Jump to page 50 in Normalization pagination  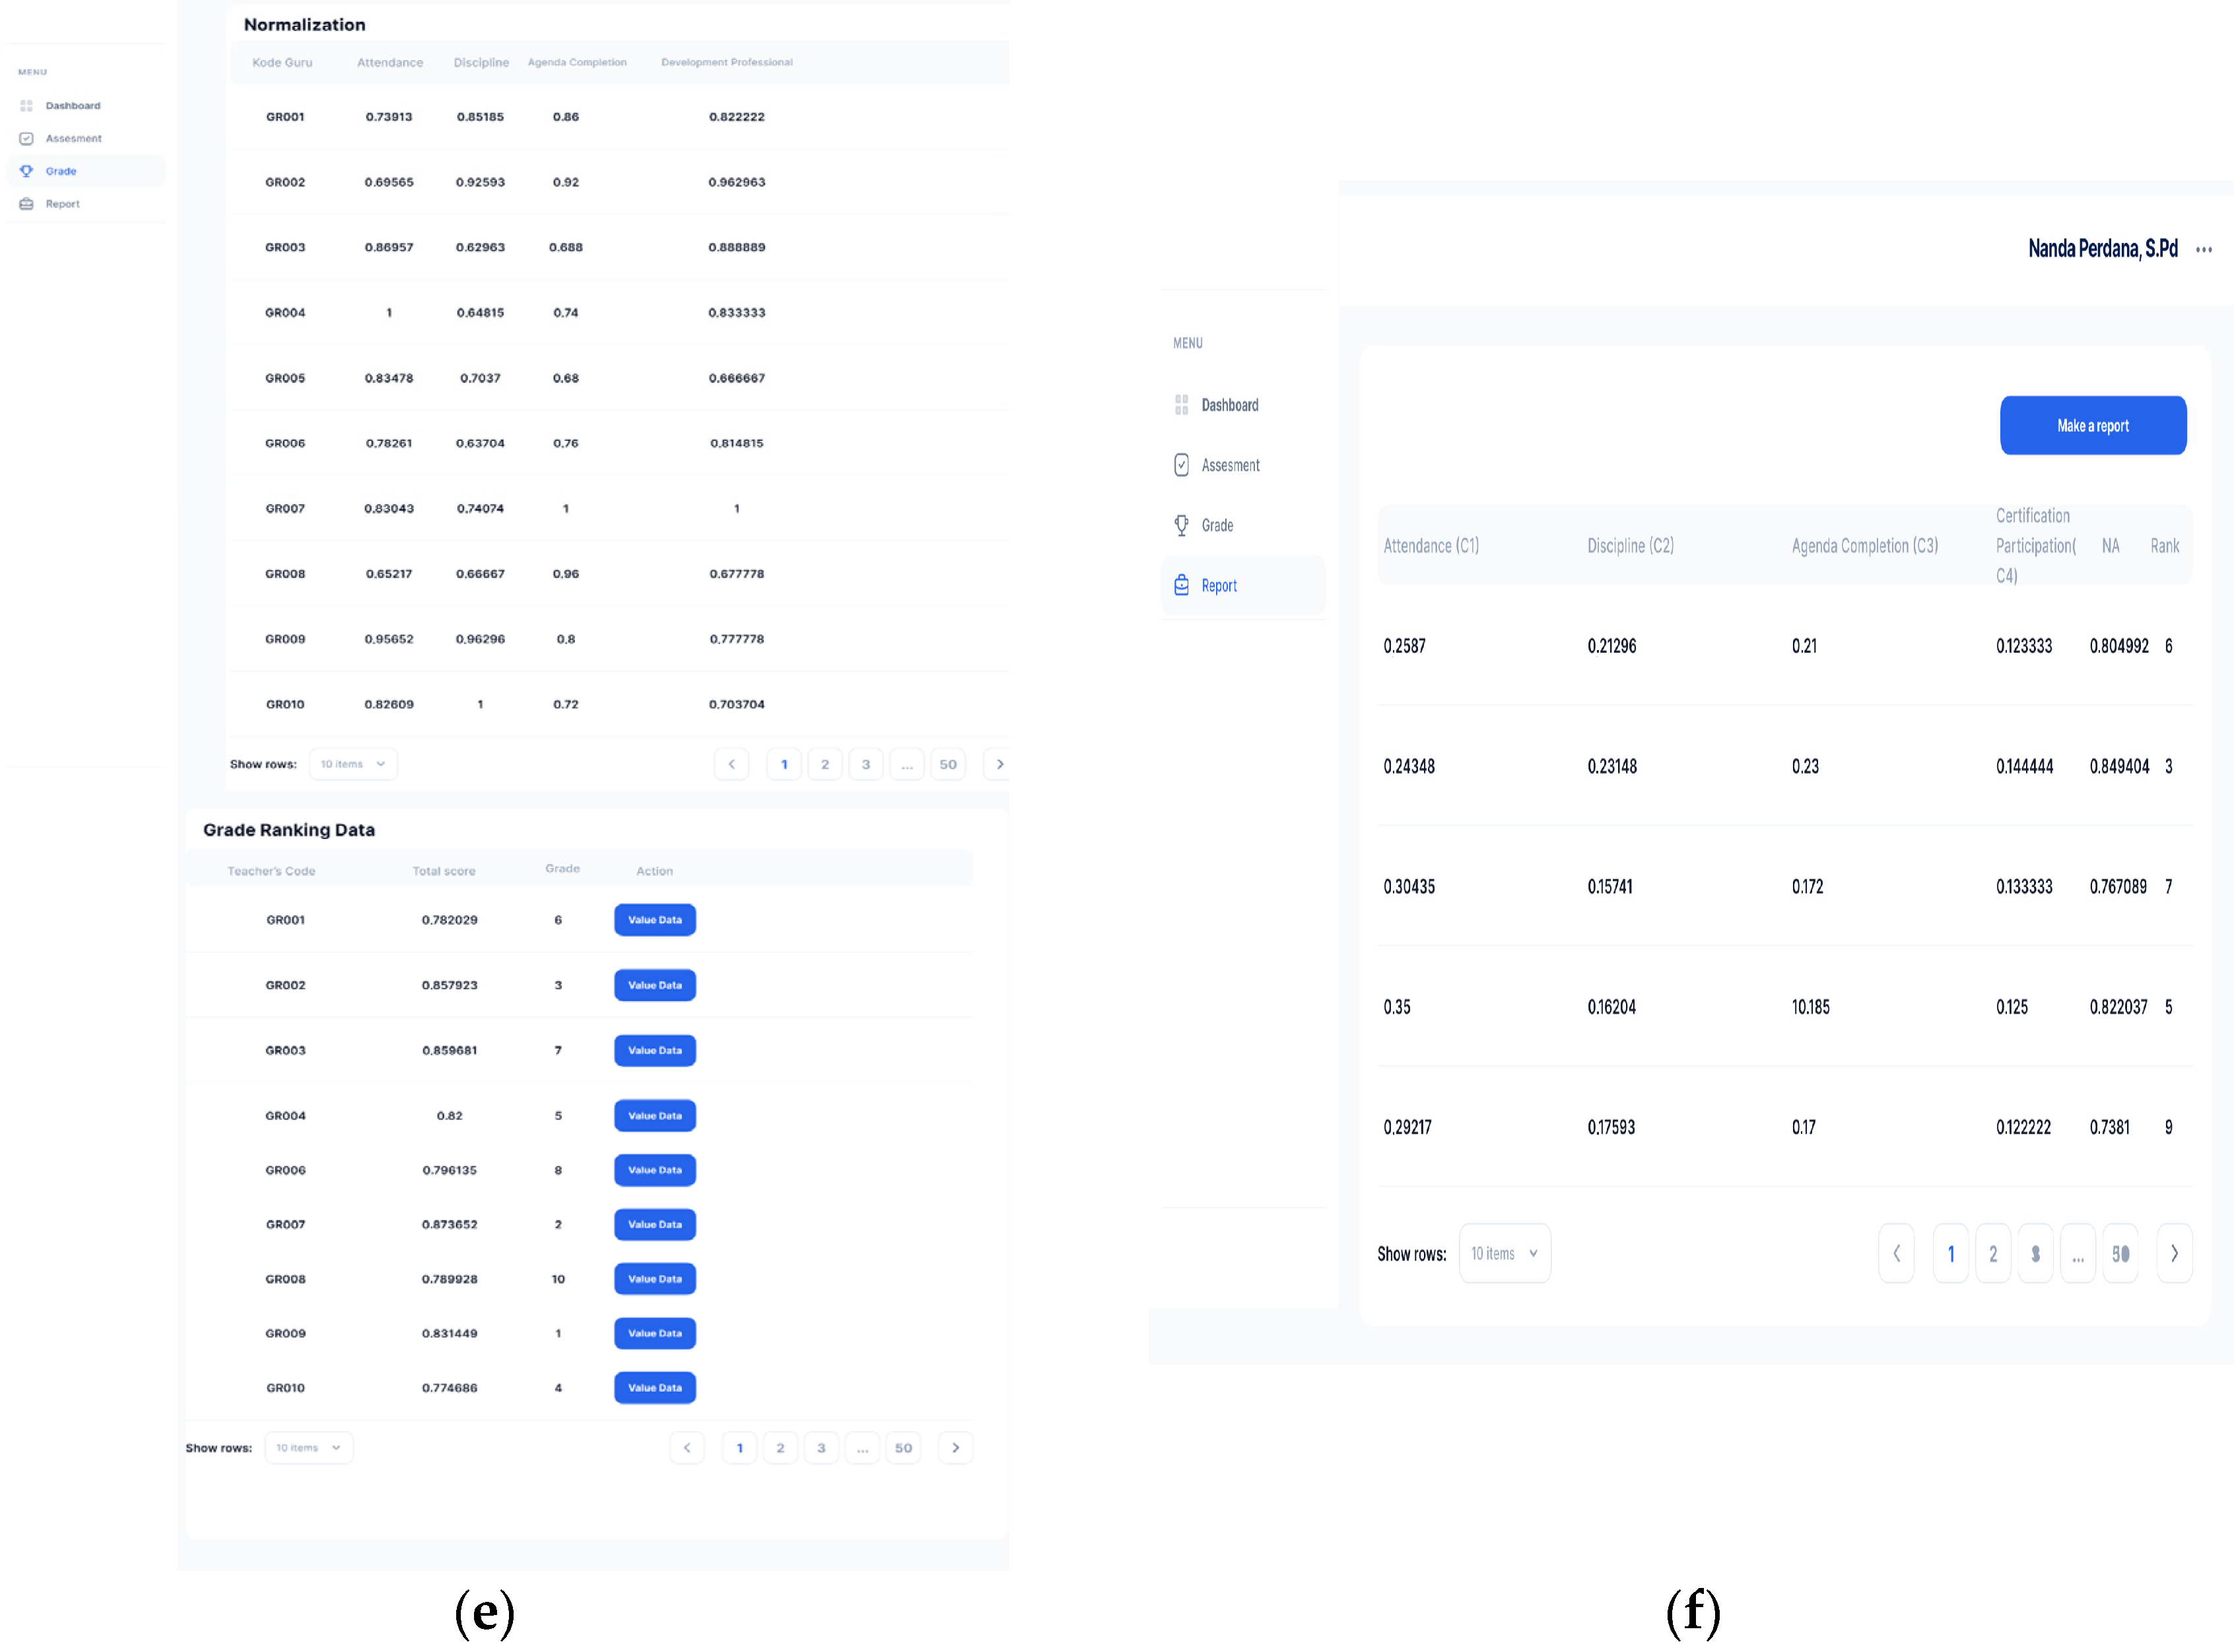point(947,764)
